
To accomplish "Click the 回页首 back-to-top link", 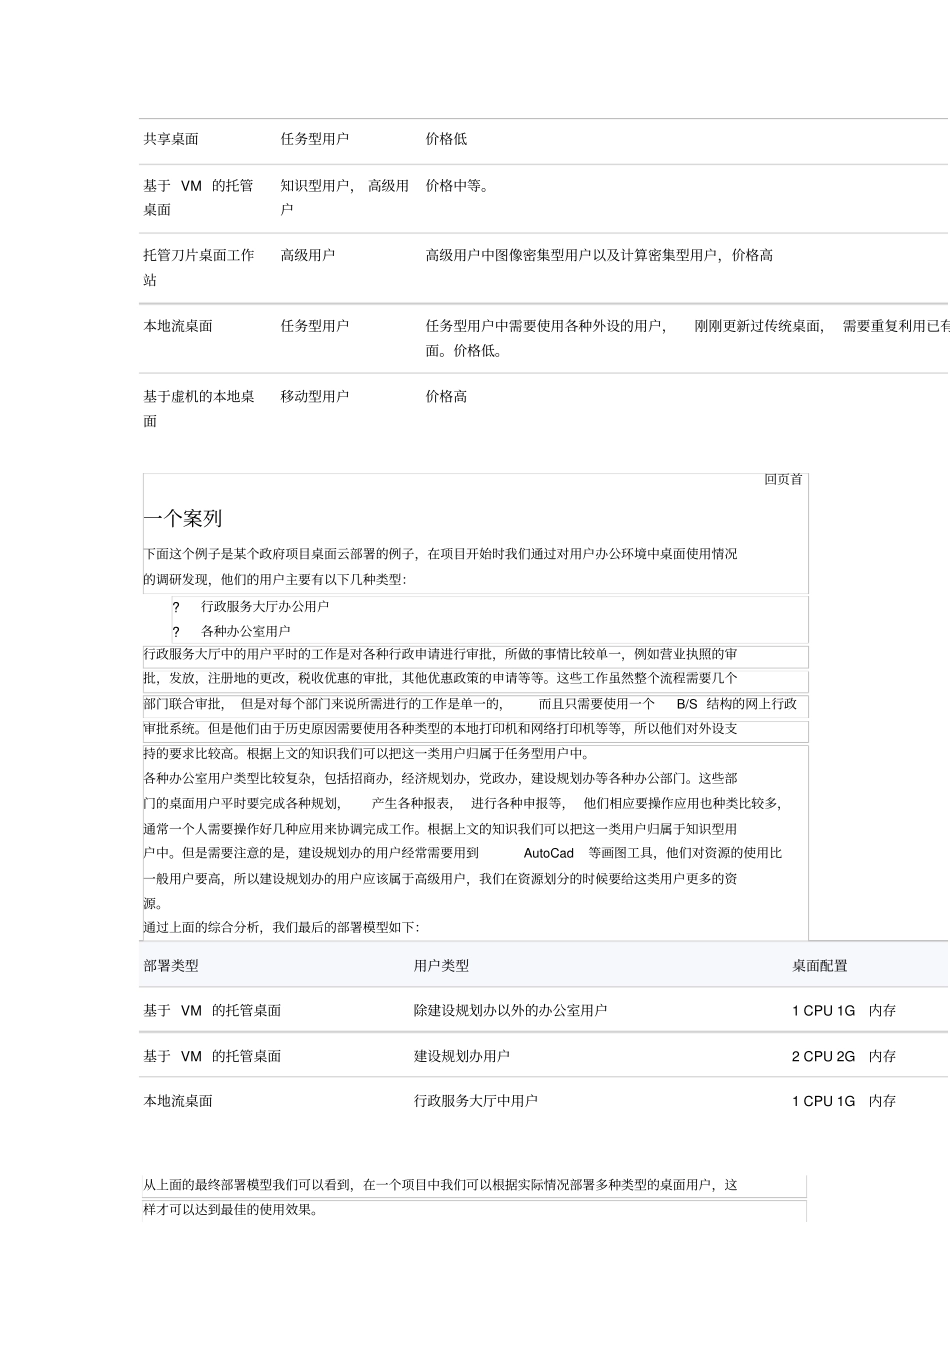I will [783, 480].
